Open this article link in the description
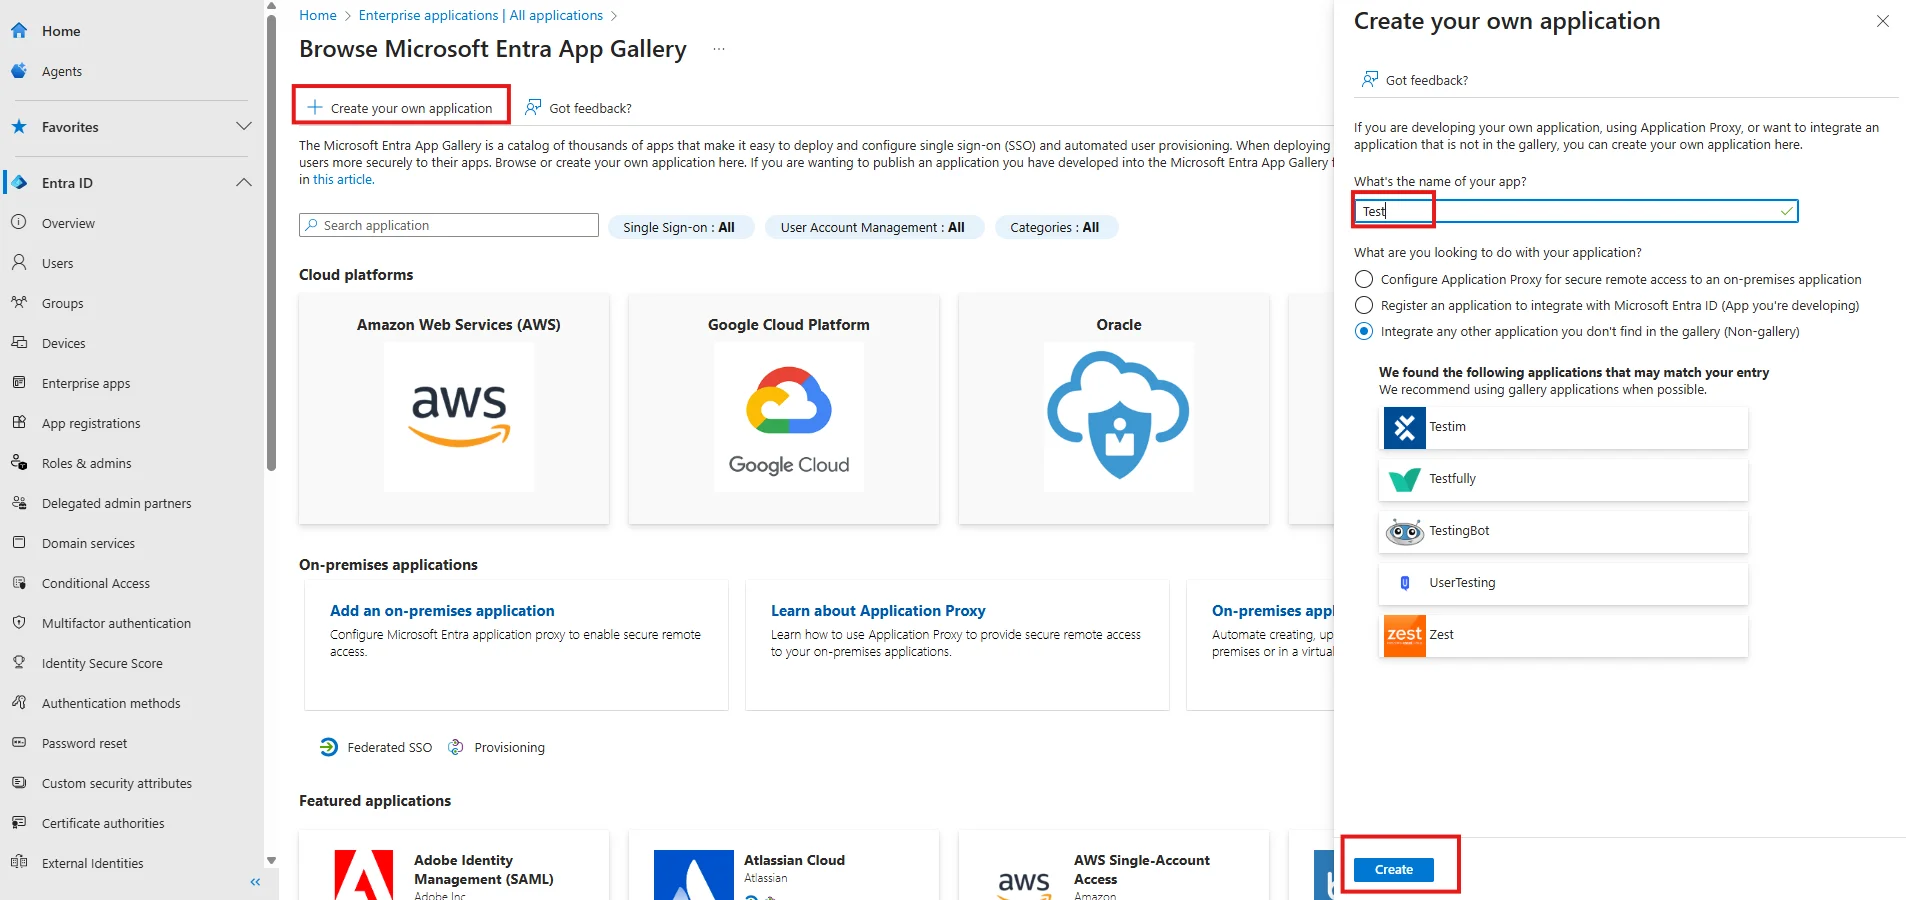The height and width of the screenshot is (900, 1906). [x=342, y=178]
